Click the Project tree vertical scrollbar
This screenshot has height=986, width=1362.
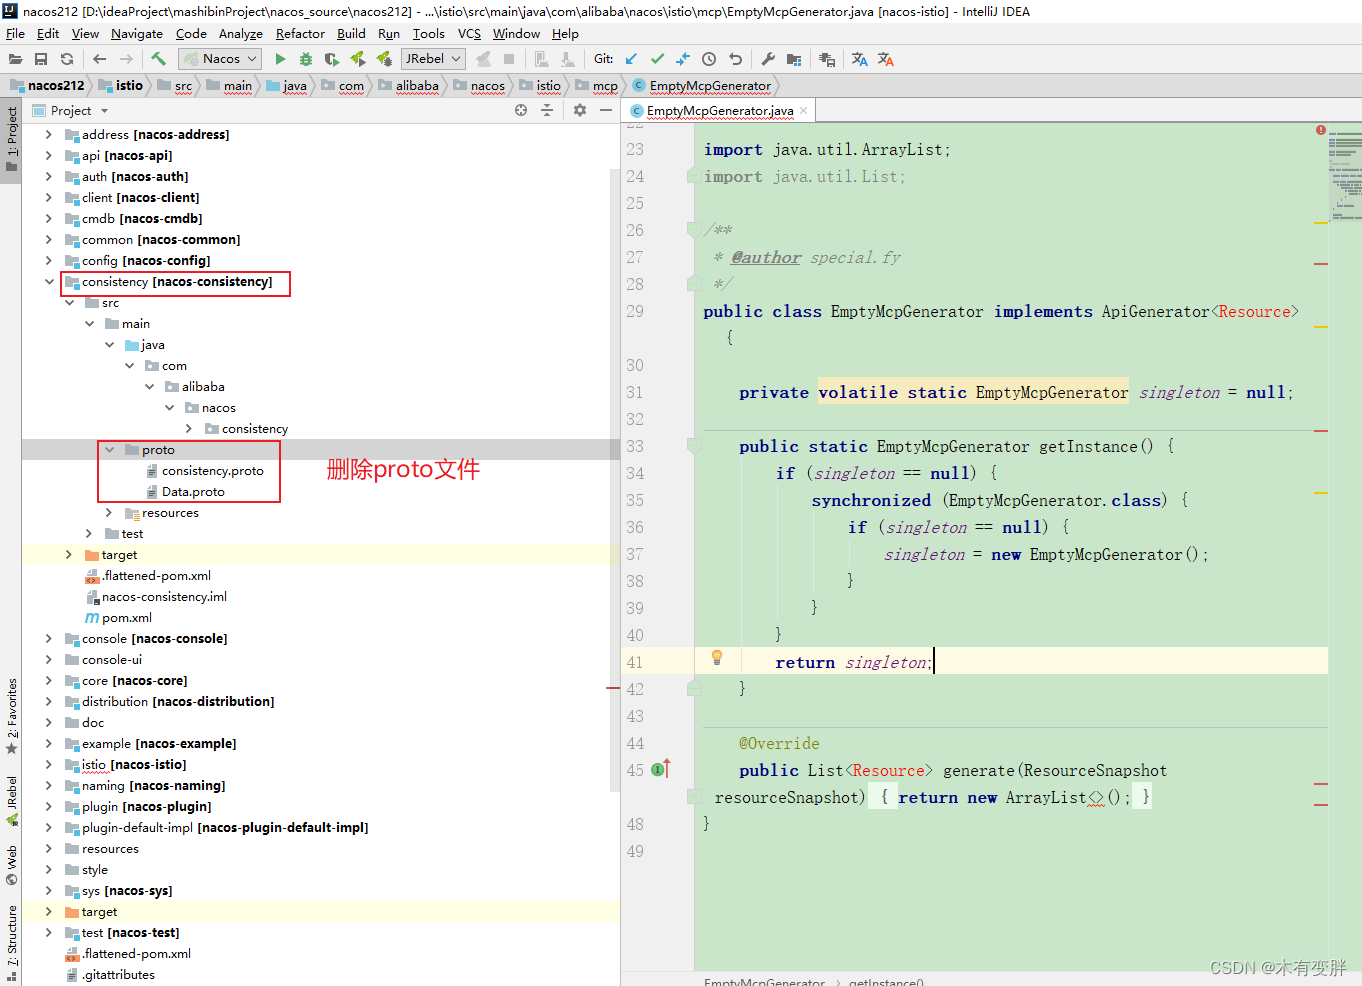coord(615,480)
